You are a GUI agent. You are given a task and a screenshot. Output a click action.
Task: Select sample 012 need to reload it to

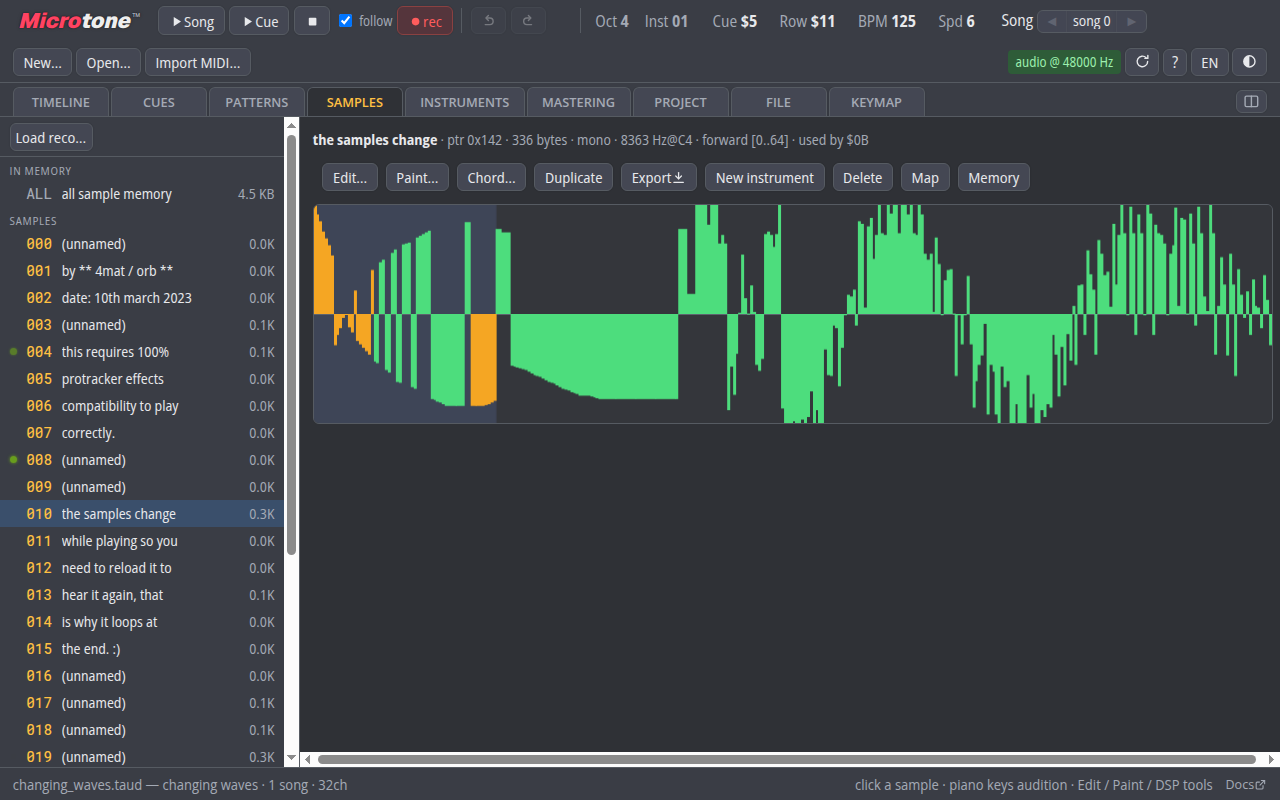click(142, 568)
